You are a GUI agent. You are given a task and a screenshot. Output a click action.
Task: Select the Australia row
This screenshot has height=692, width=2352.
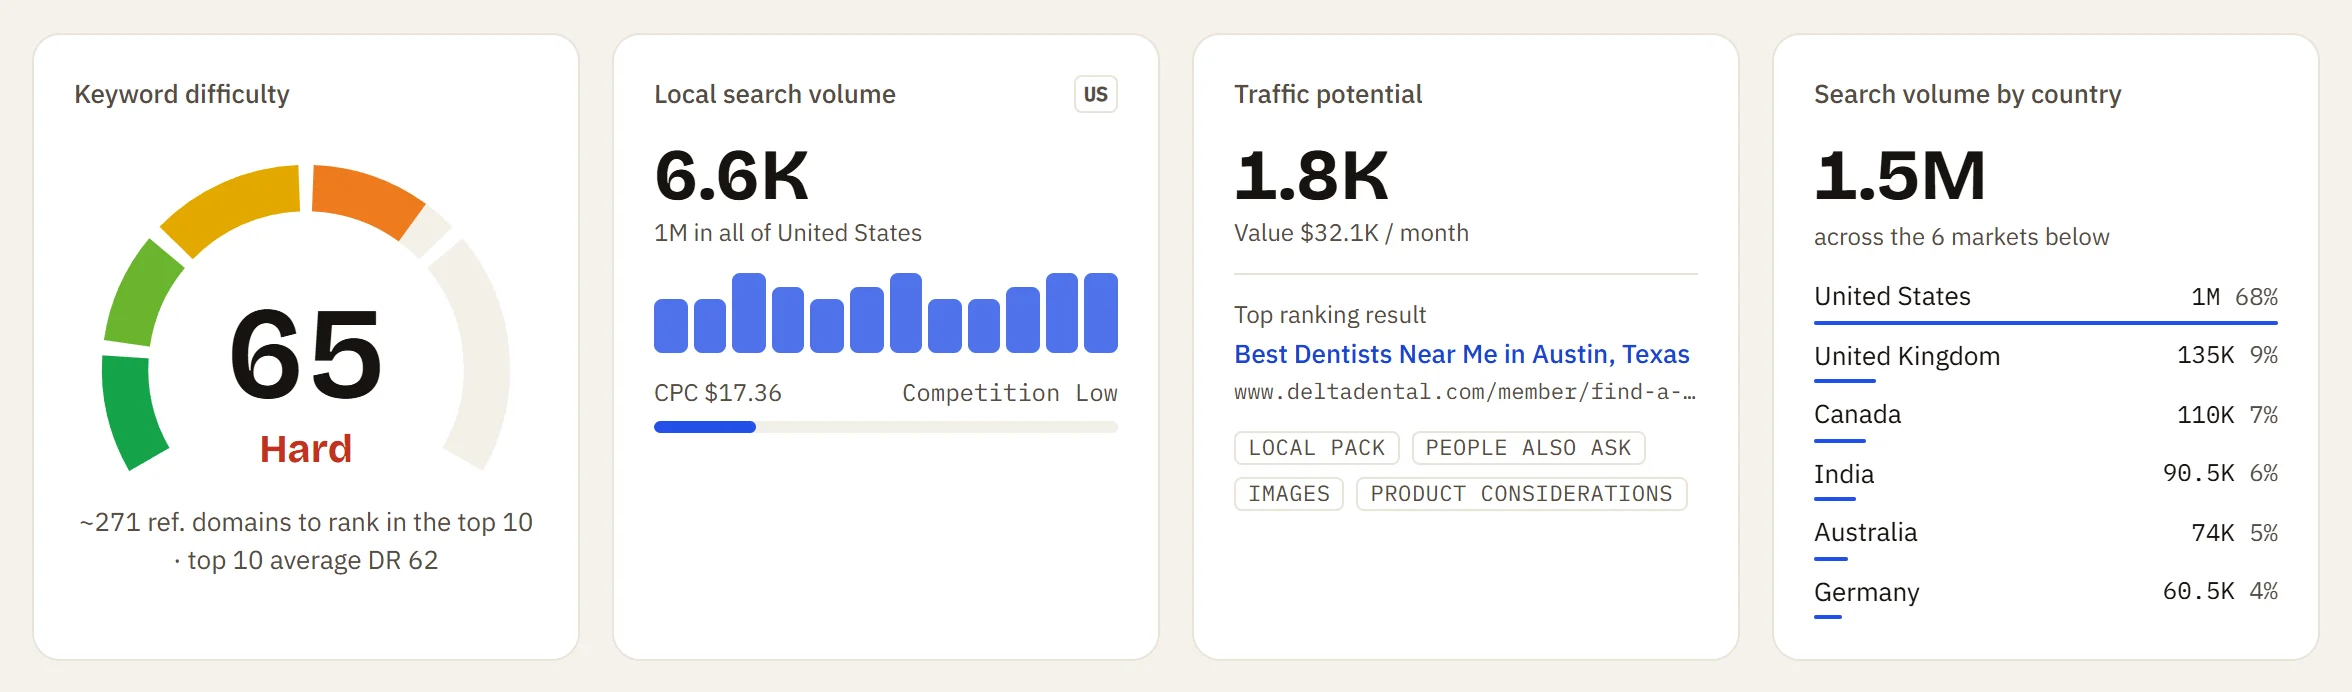coord(2046,538)
